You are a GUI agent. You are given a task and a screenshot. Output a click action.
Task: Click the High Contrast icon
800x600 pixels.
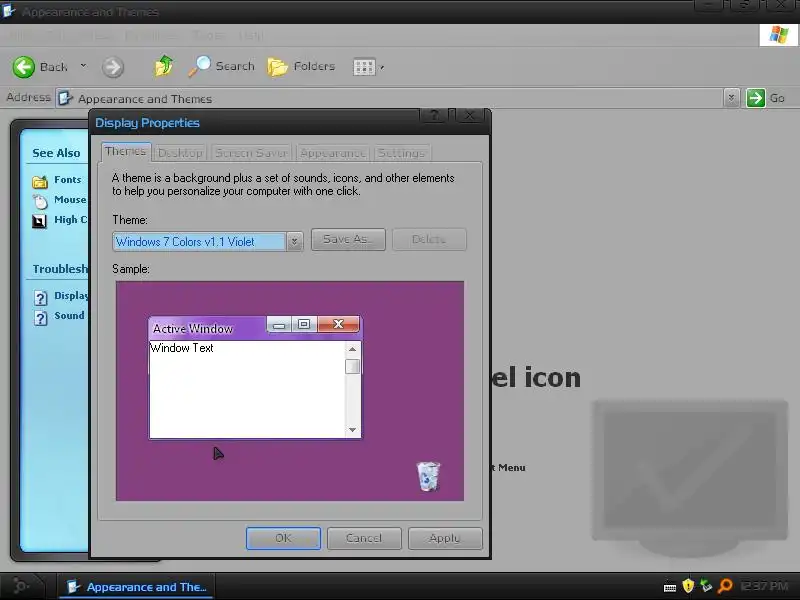click(x=39, y=221)
